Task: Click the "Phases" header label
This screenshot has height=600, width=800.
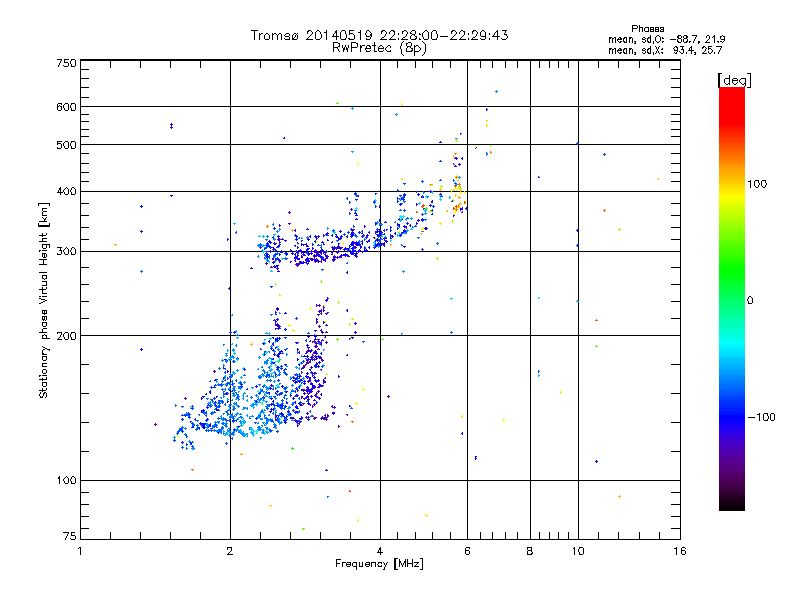Action: pos(647,29)
